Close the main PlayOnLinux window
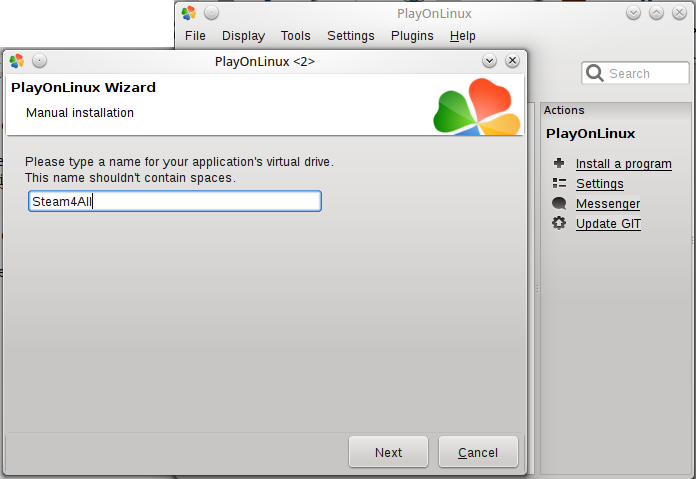Viewport: 696px width, 479px height. pyautogui.click(x=680, y=13)
